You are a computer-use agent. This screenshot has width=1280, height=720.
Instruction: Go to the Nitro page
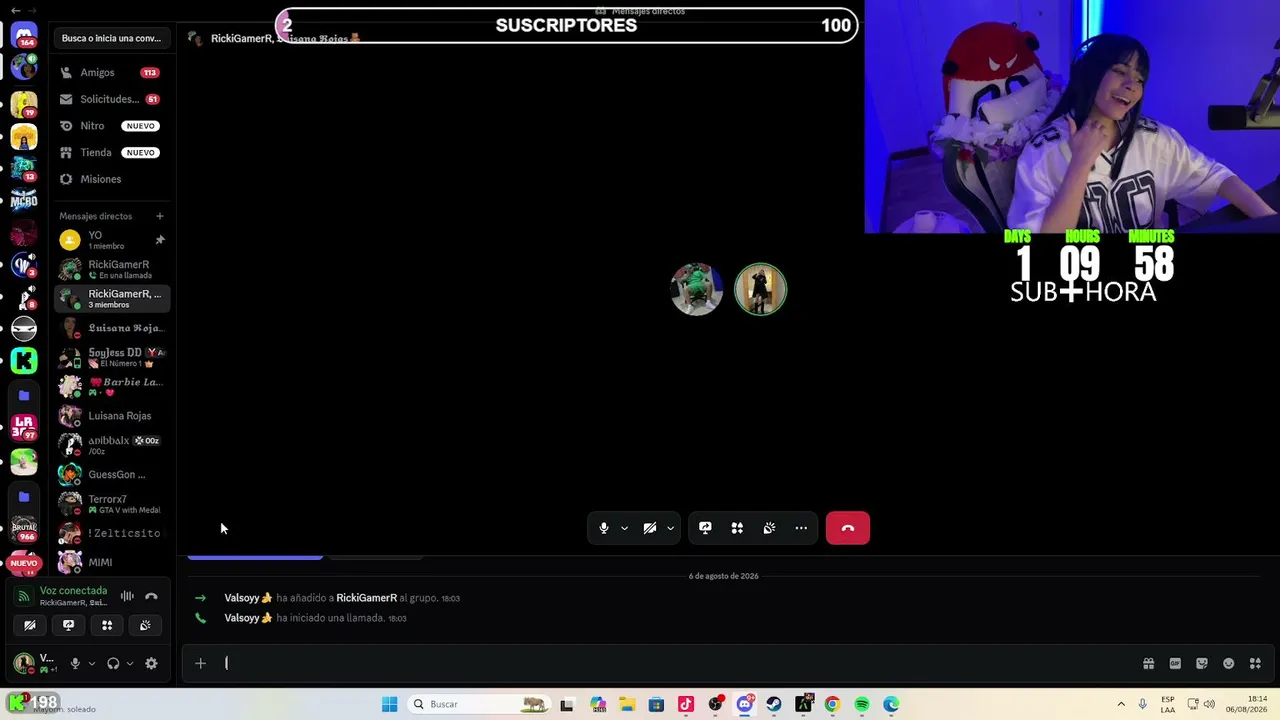[111, 126]
